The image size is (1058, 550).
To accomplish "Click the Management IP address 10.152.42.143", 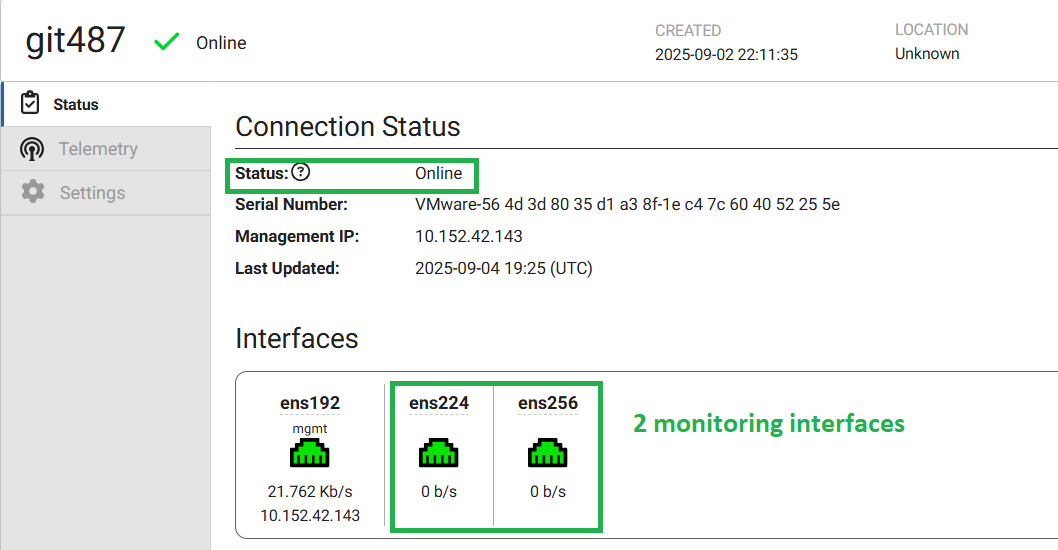I will pos(468,237).
